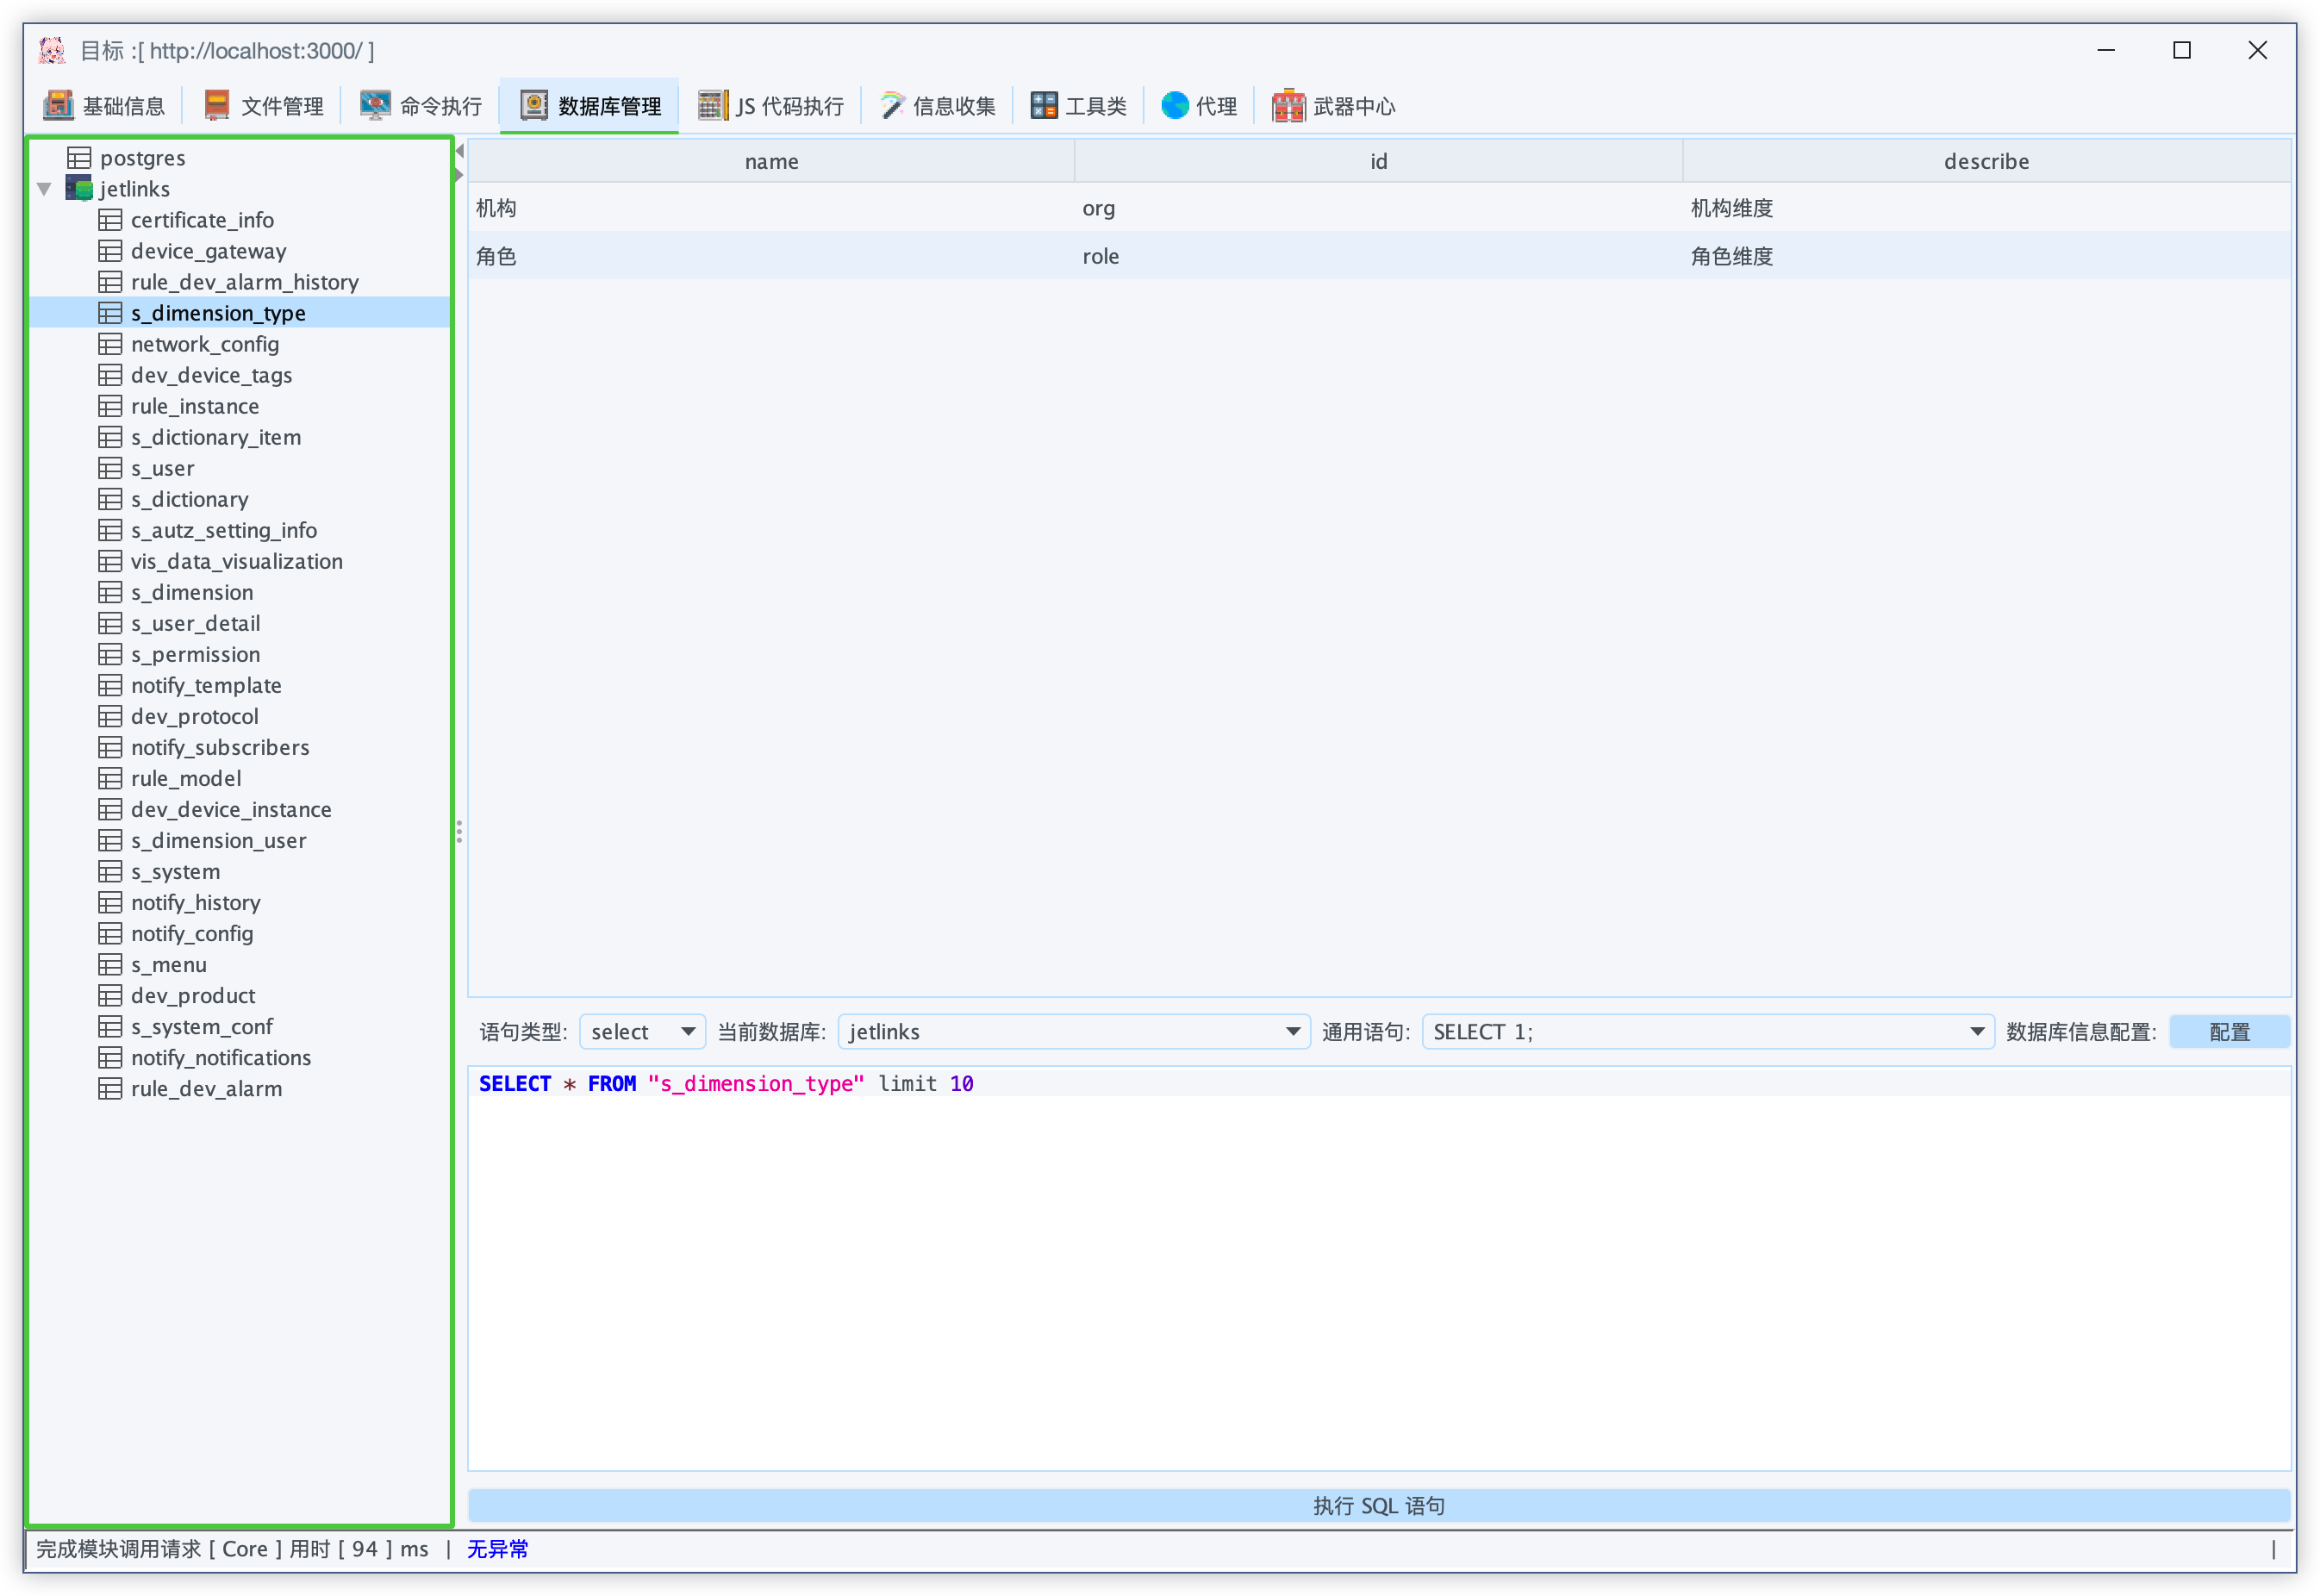2320x1596 pixels.
Task: Click the 命令执行 monitor icon
Action: (x=375, y=105)
